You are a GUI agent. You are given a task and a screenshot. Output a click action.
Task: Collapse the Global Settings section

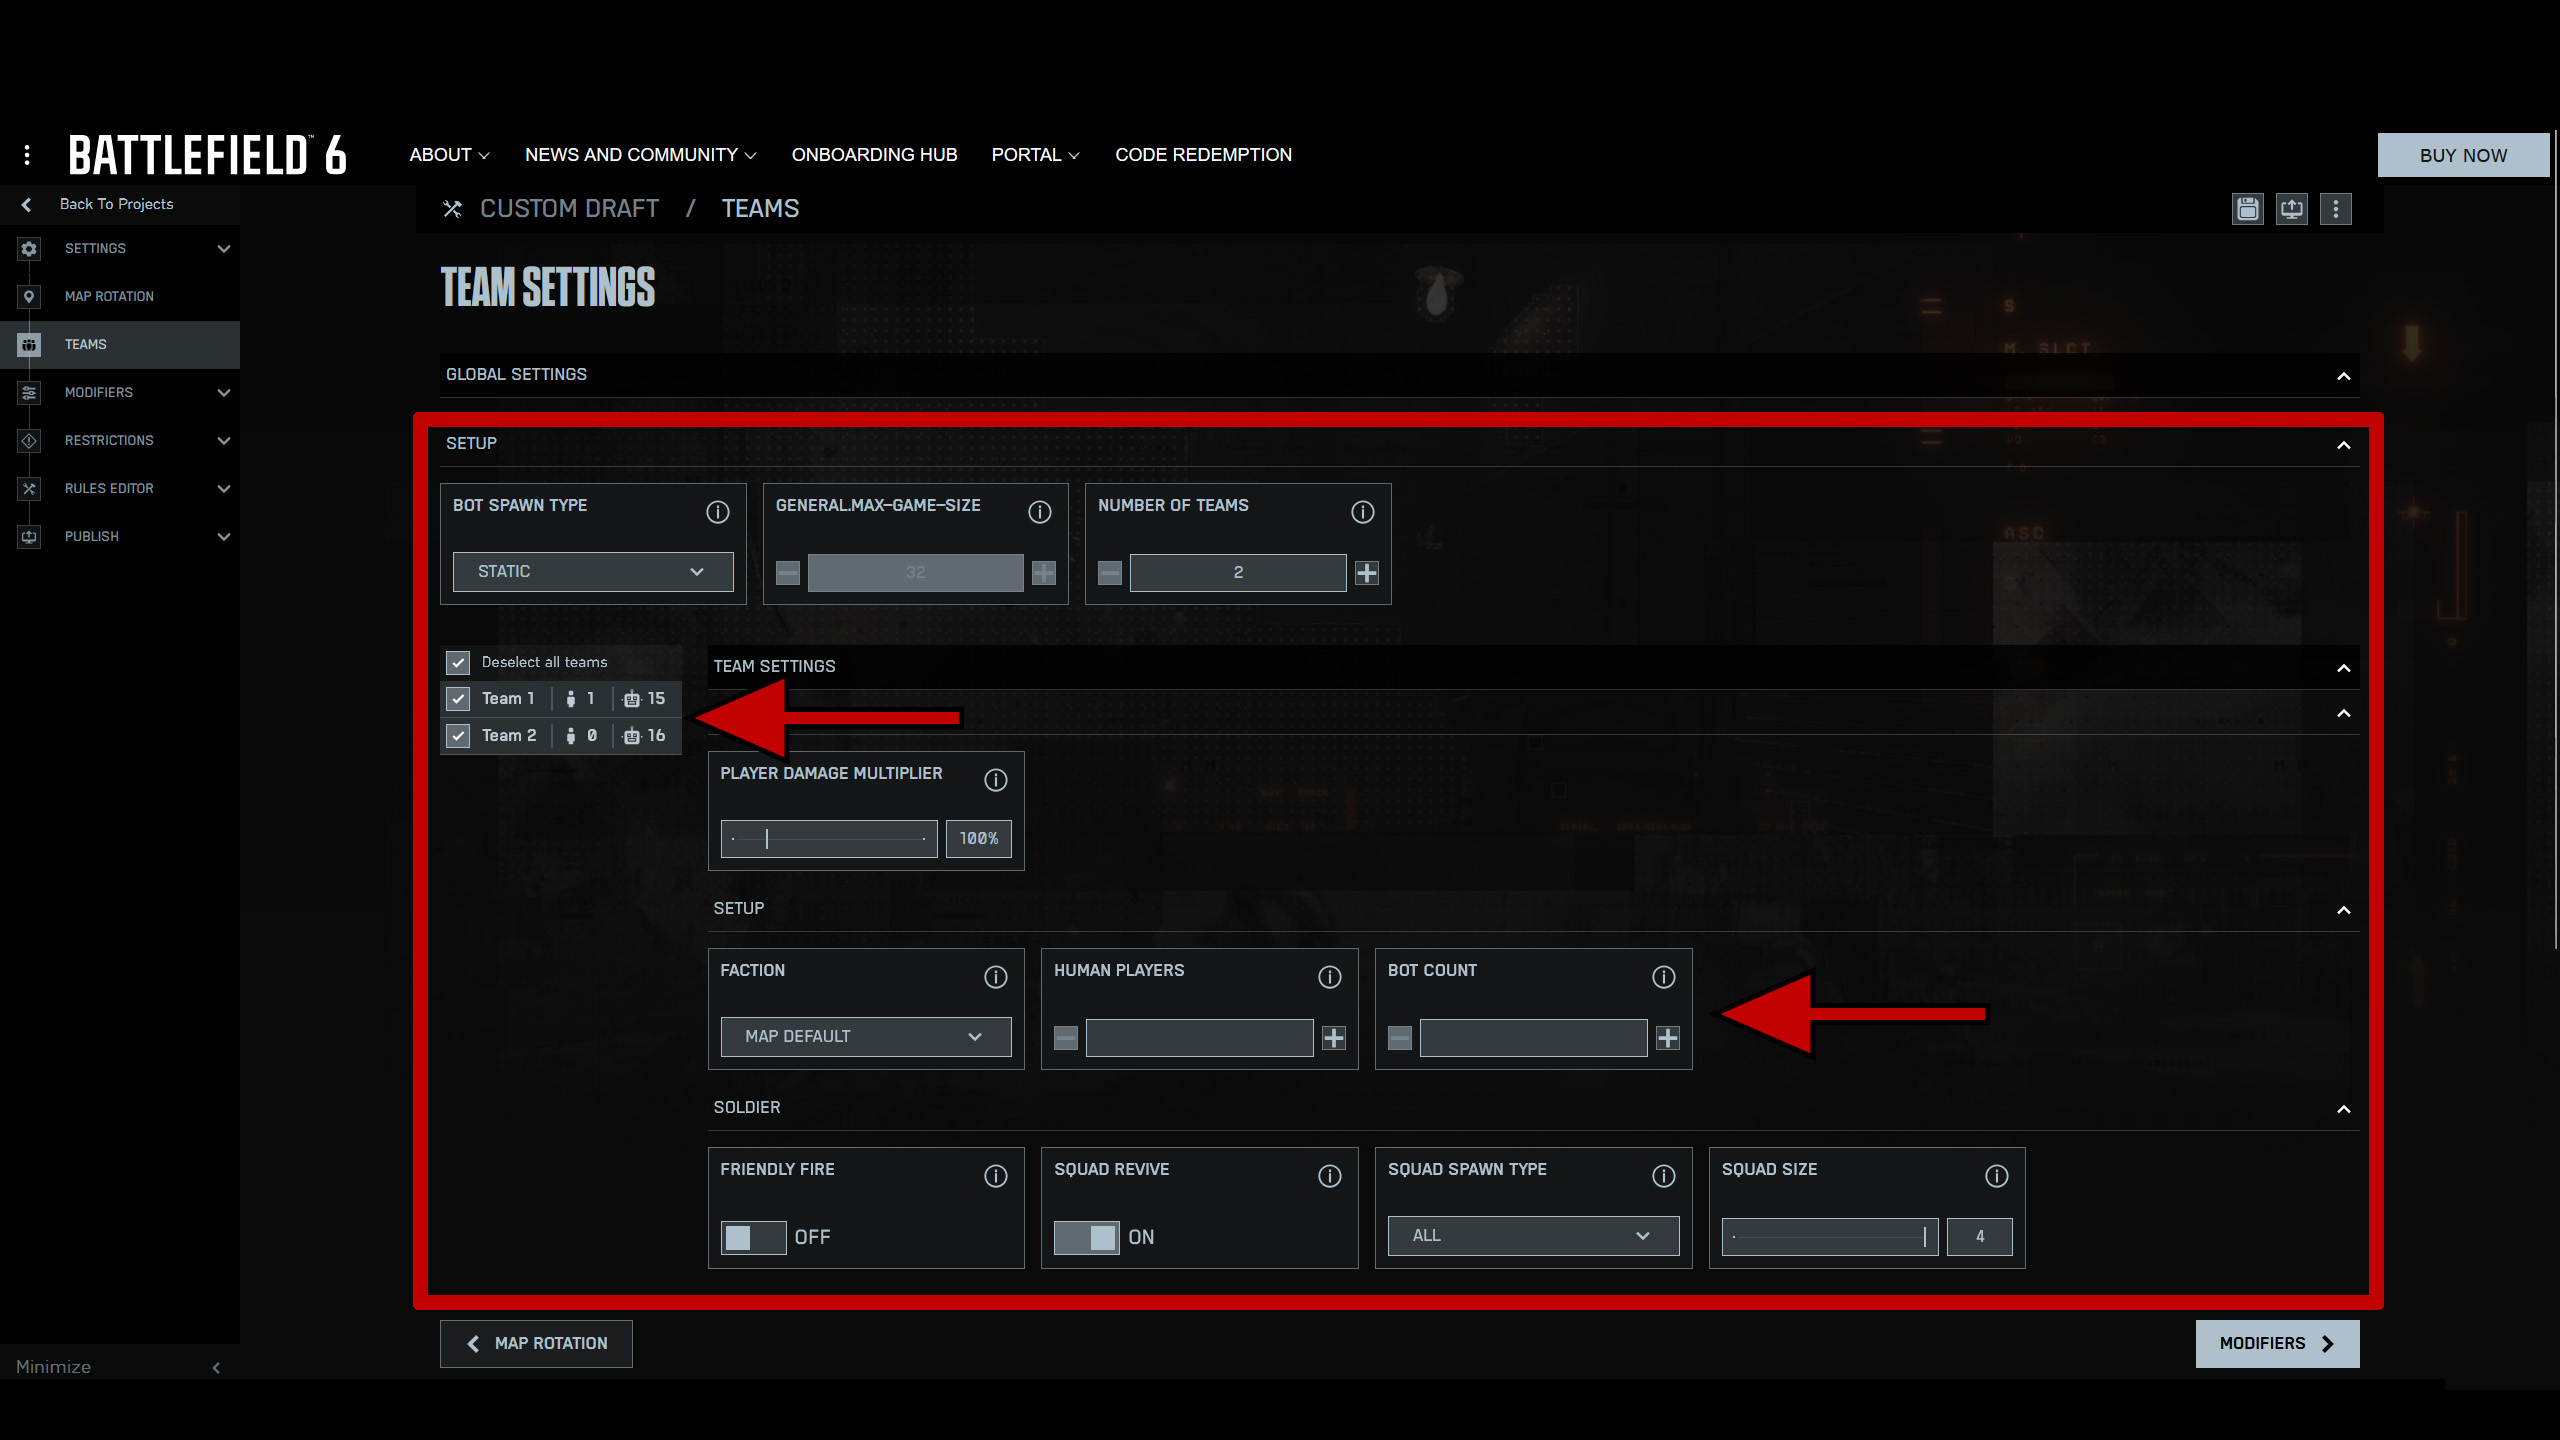click(2343, 376)
